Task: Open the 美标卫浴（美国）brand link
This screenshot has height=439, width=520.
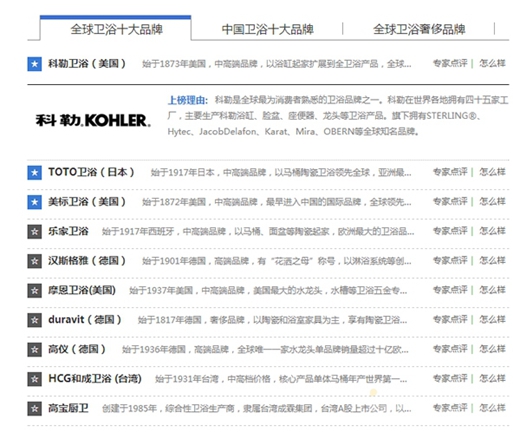Action: [87, 201]
